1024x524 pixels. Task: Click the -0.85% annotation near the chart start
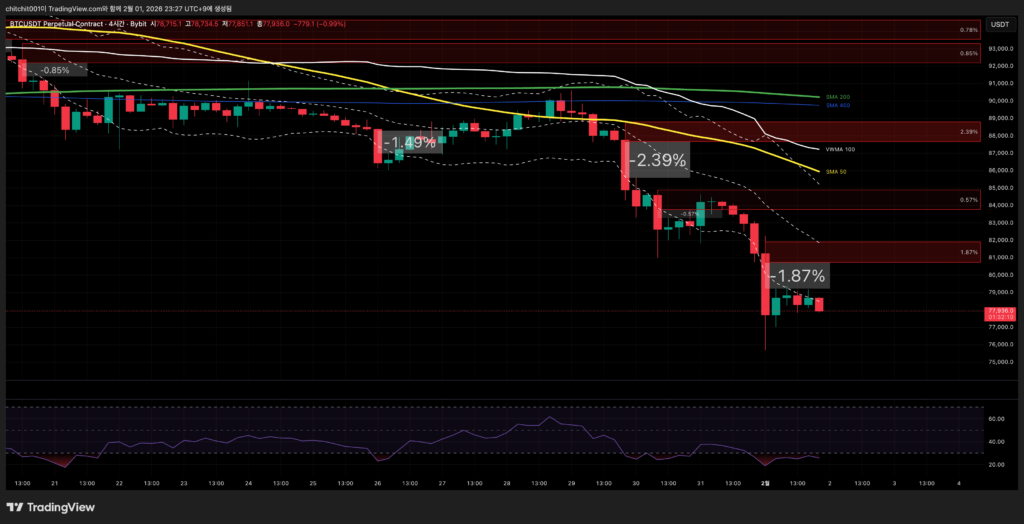[55, 70]
